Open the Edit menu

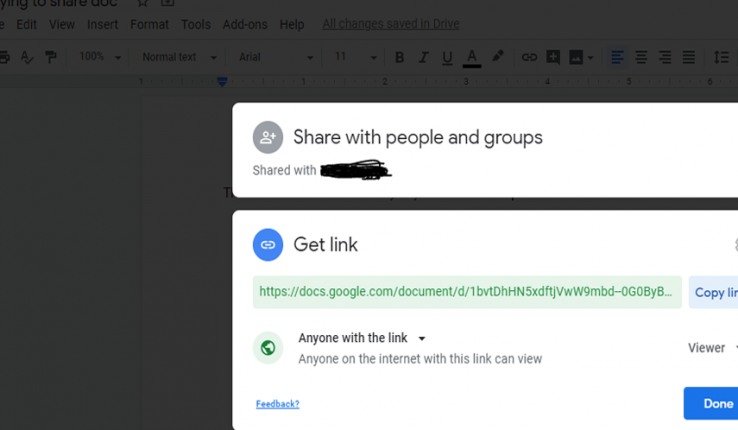26,24
